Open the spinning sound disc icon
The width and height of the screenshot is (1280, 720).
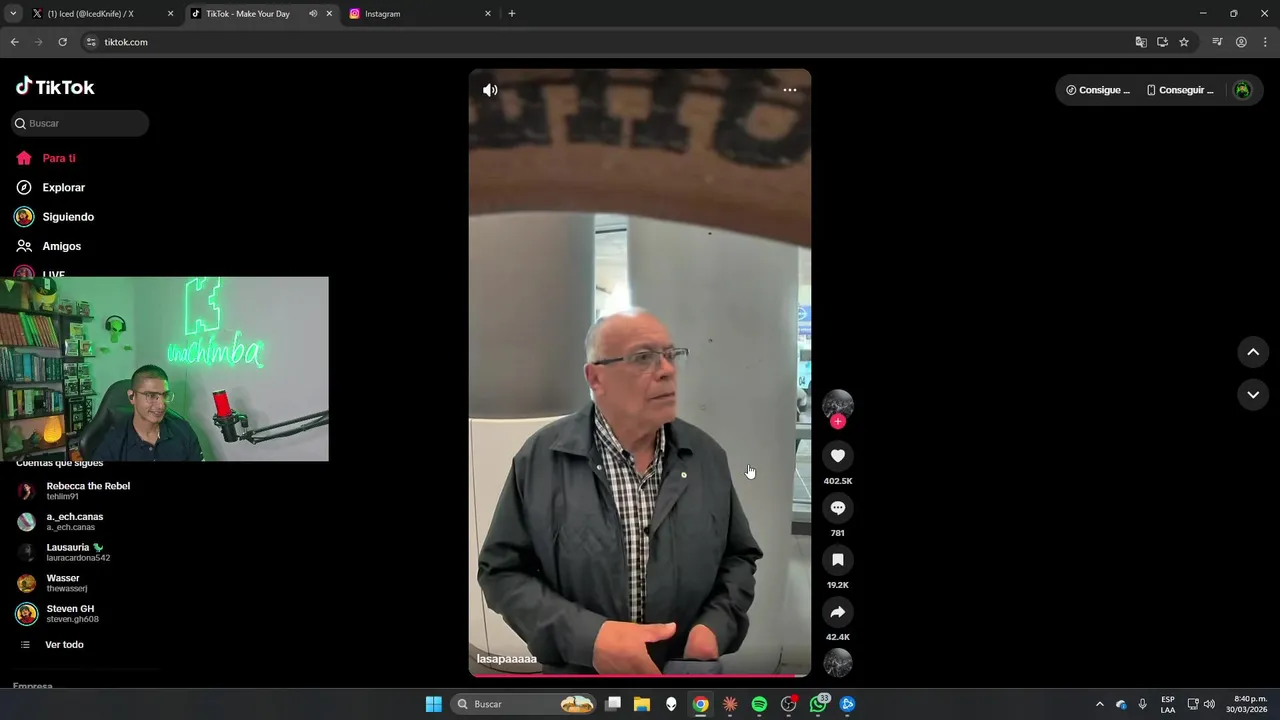[838, 662]
